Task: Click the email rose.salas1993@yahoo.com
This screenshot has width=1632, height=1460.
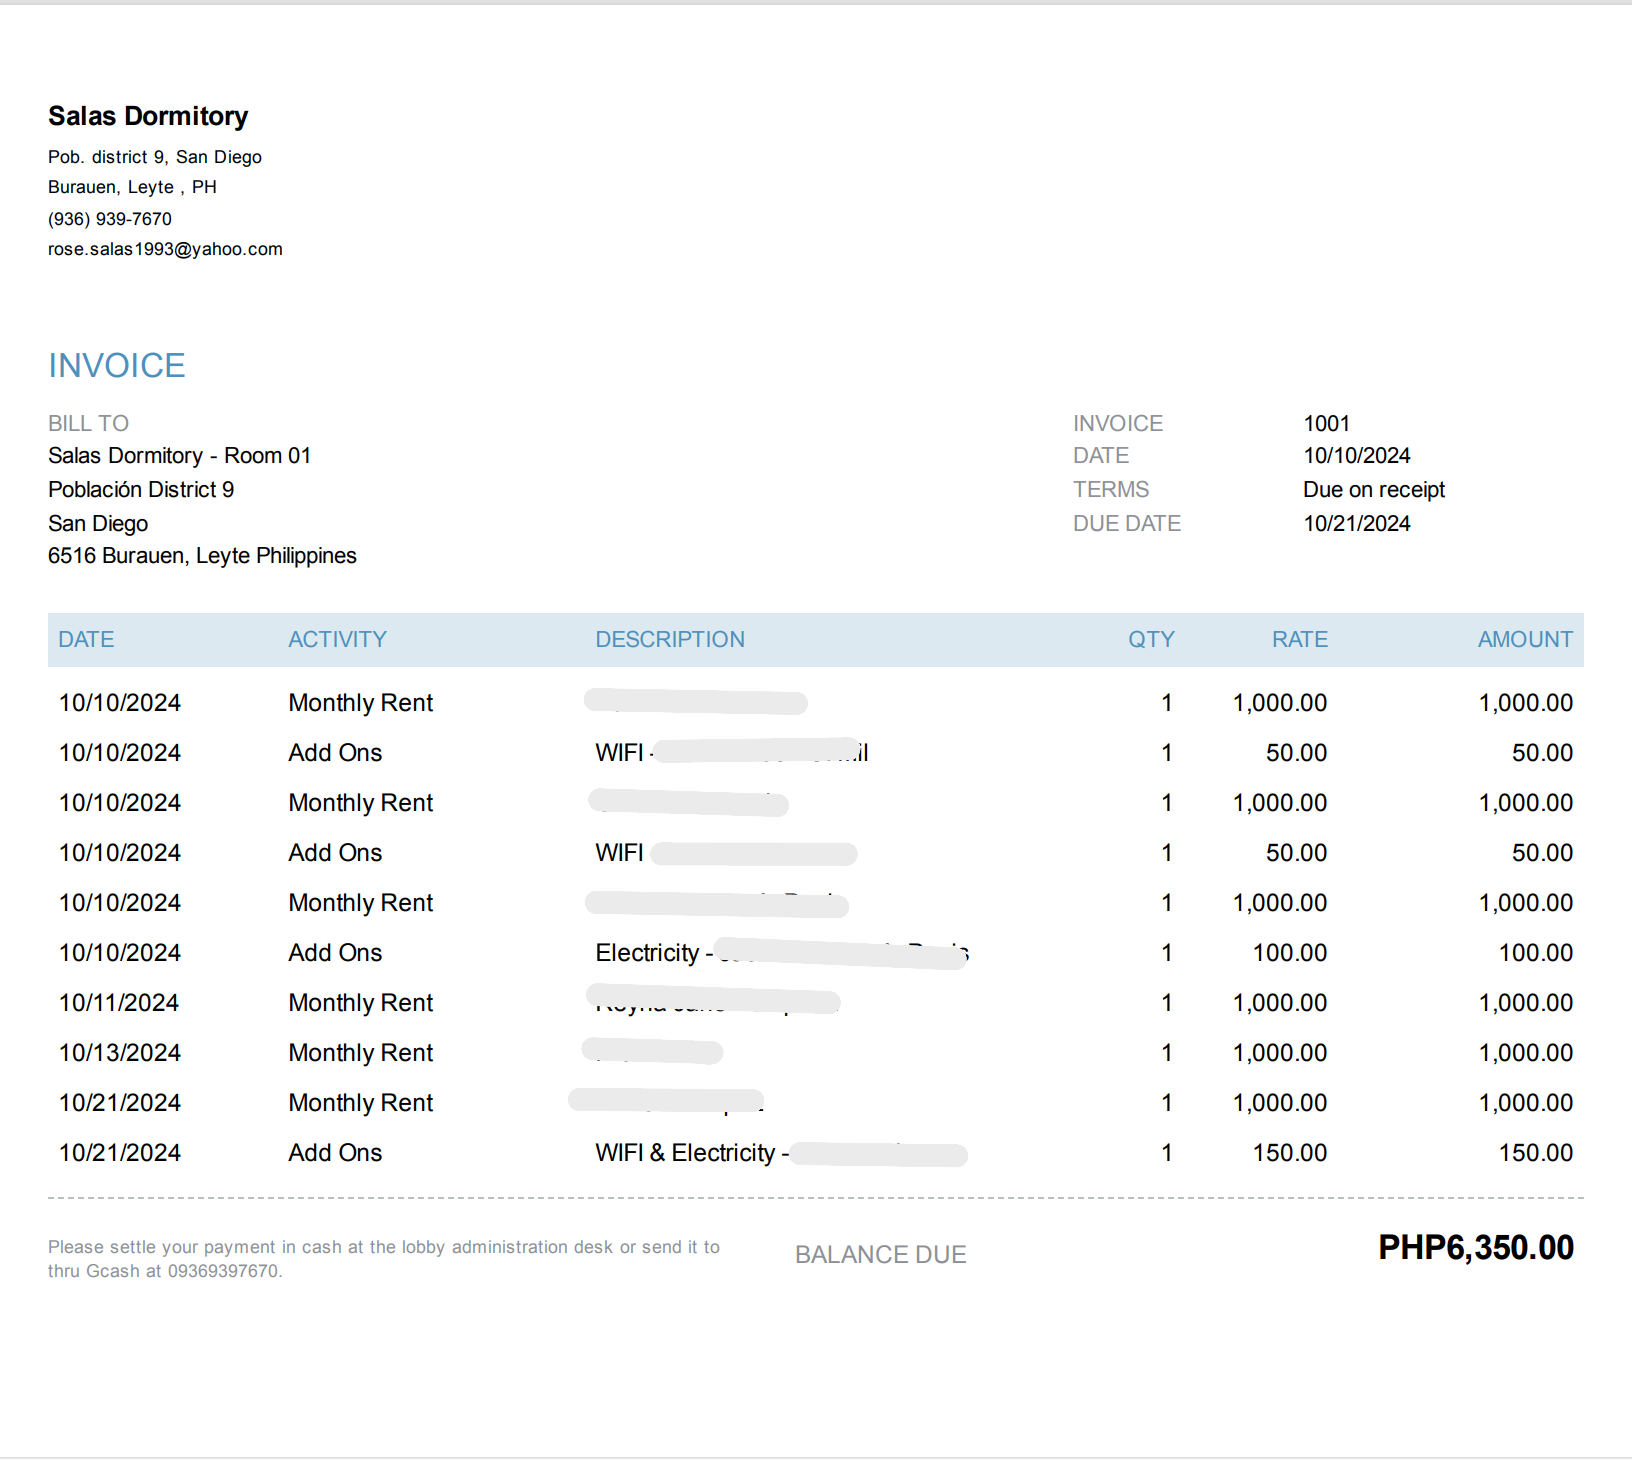Action: pyautogui.click(x=165, y=249)
